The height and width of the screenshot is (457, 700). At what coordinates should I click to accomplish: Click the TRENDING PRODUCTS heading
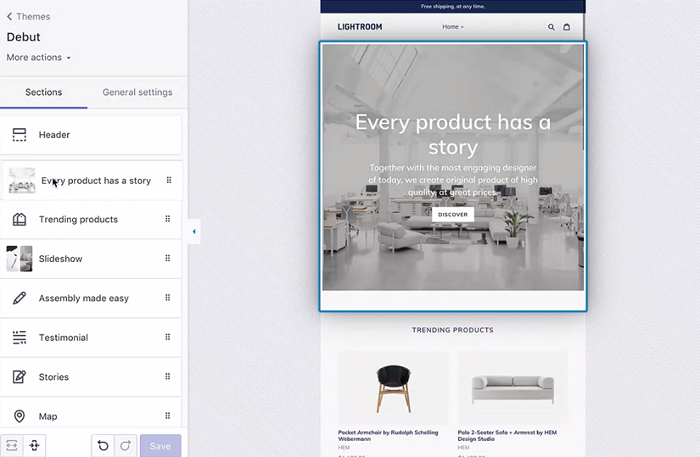tap(453, 330)
